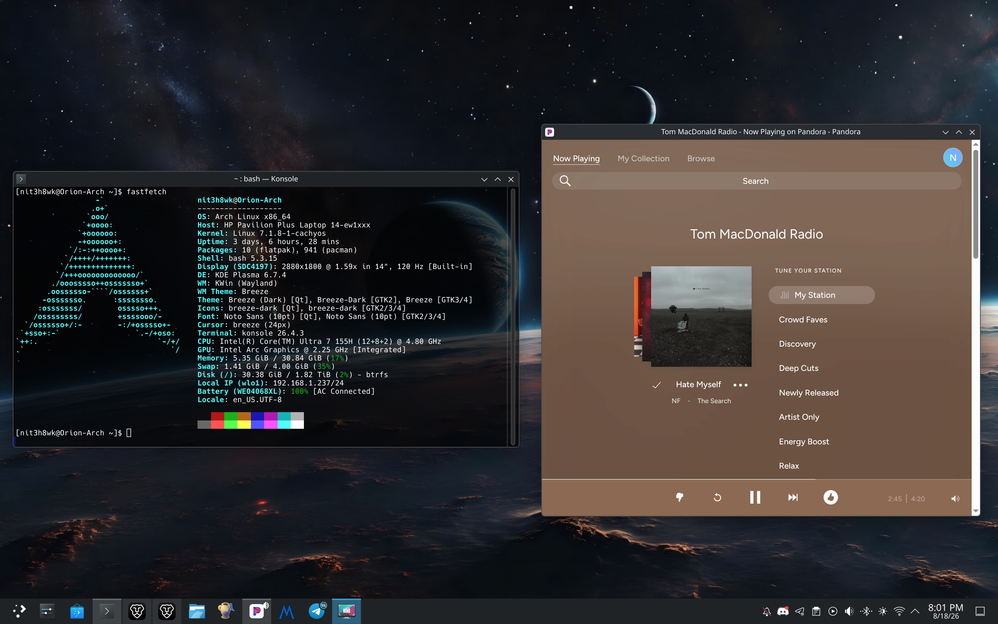Click the Pandora volume speaker icon

[955, 499]
